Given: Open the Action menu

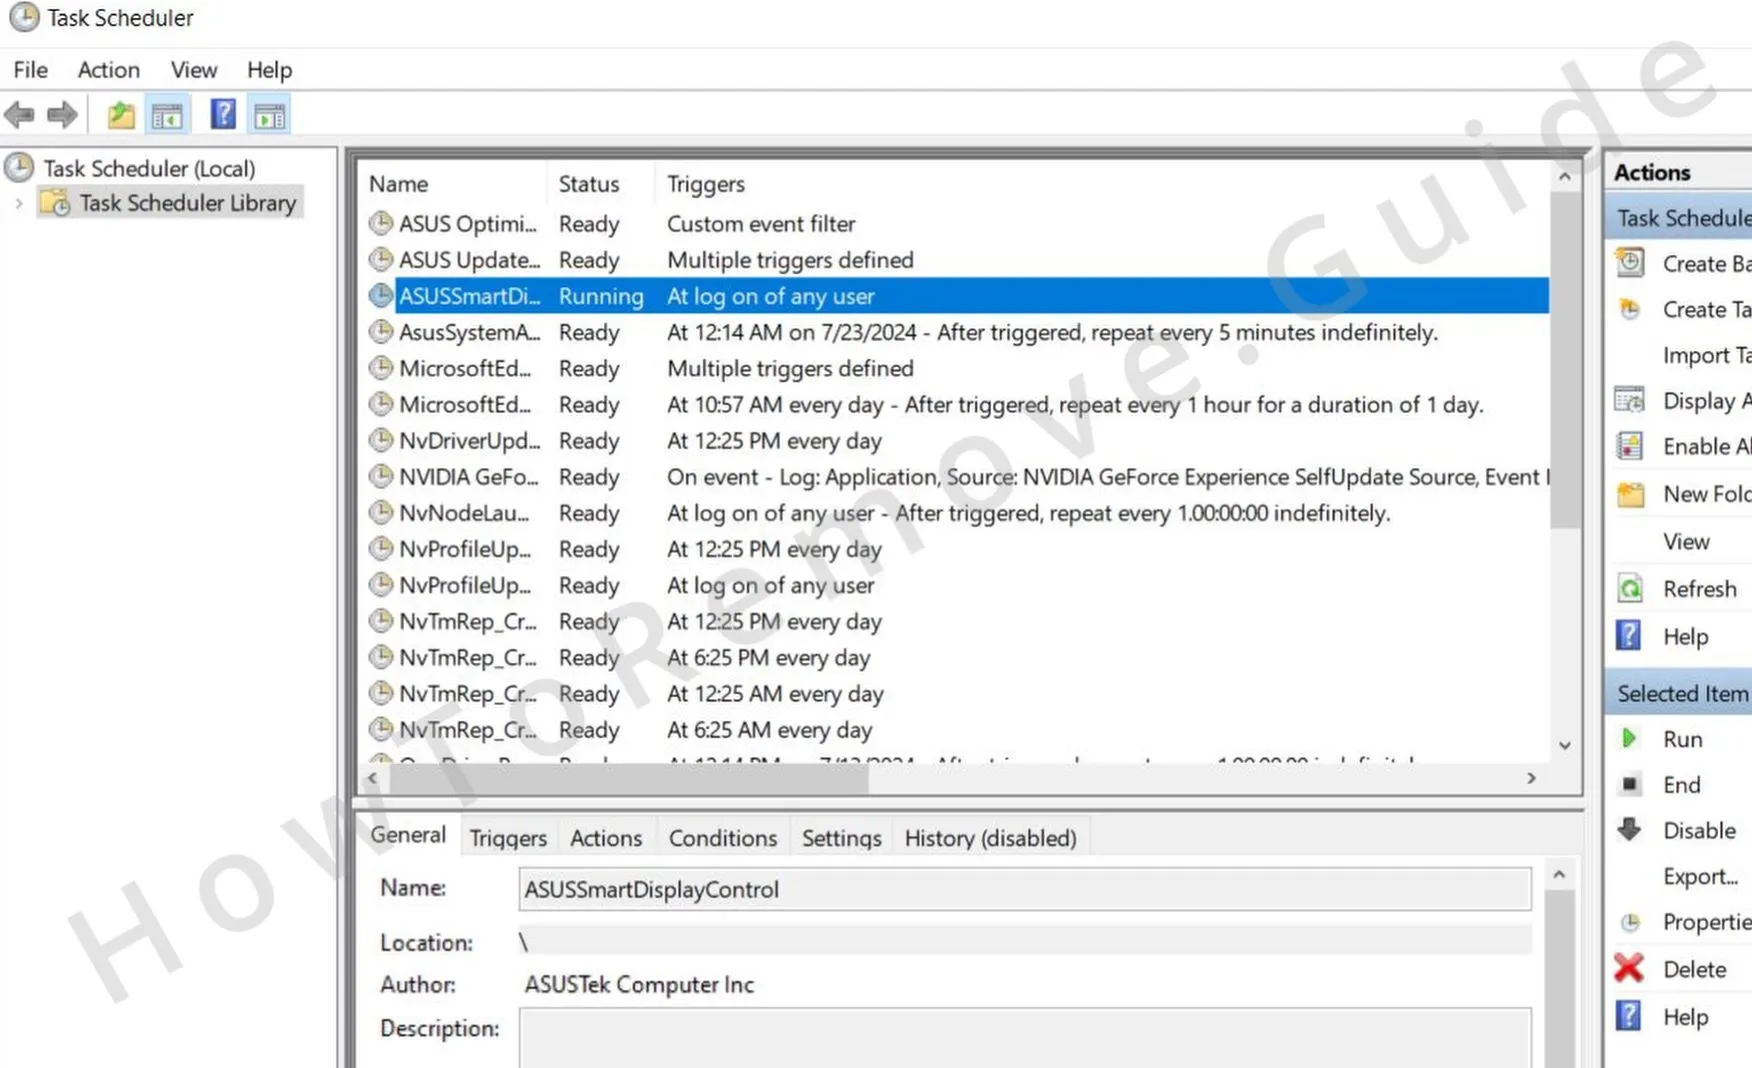Looking at the screenshot, I should coord(109,70).
